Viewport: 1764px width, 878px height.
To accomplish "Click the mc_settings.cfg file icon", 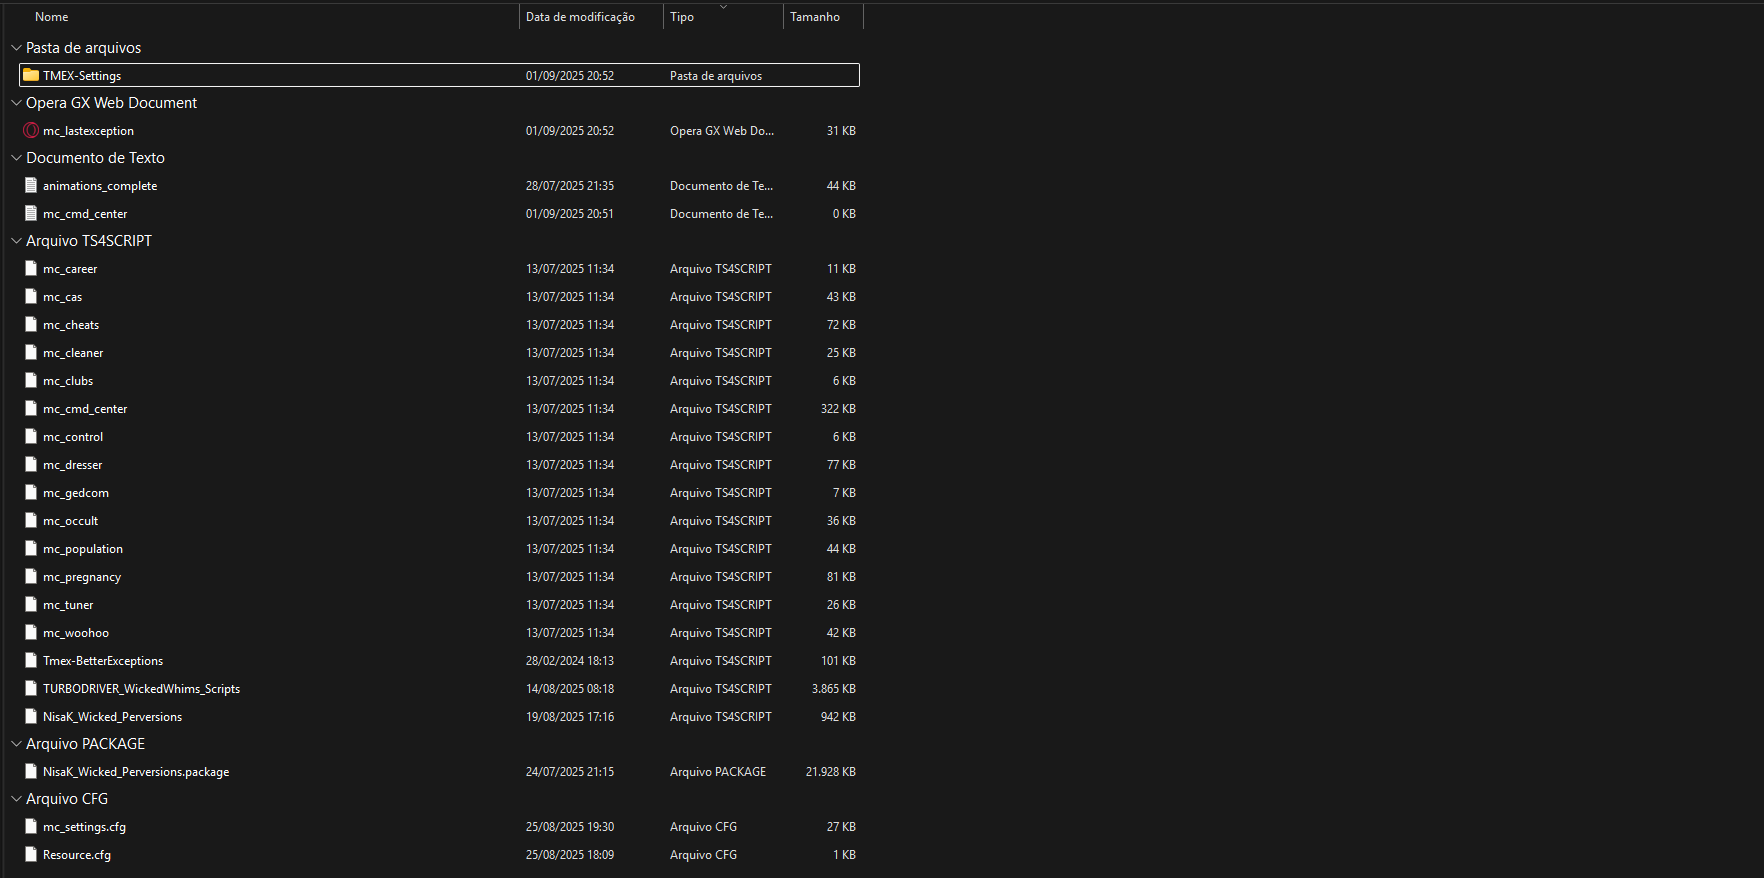I will (31, 826).
